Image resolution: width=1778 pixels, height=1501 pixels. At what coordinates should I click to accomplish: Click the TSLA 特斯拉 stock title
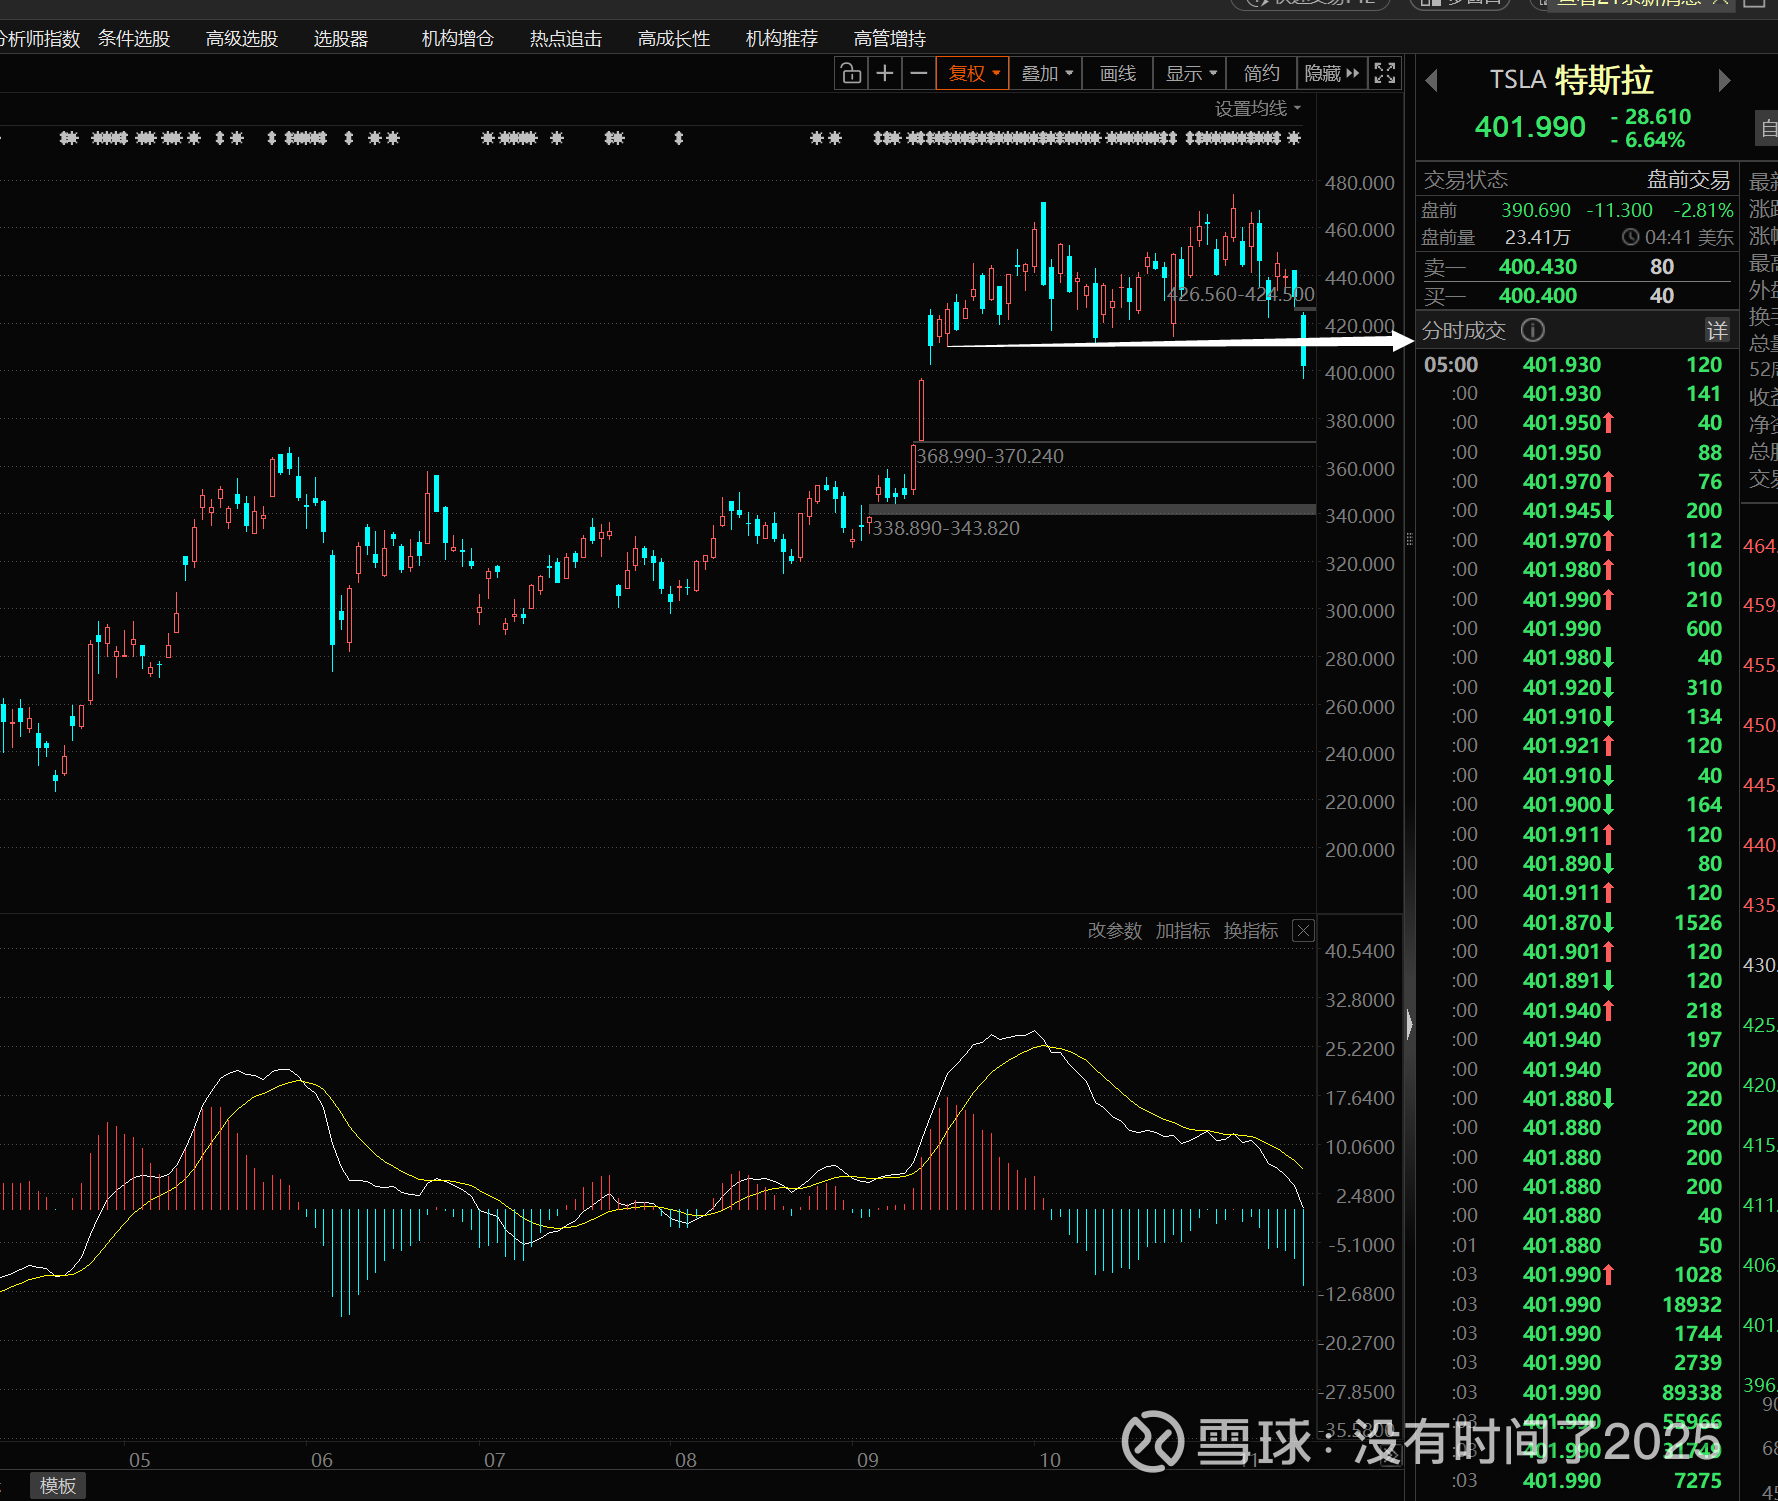click(1571, 80)
